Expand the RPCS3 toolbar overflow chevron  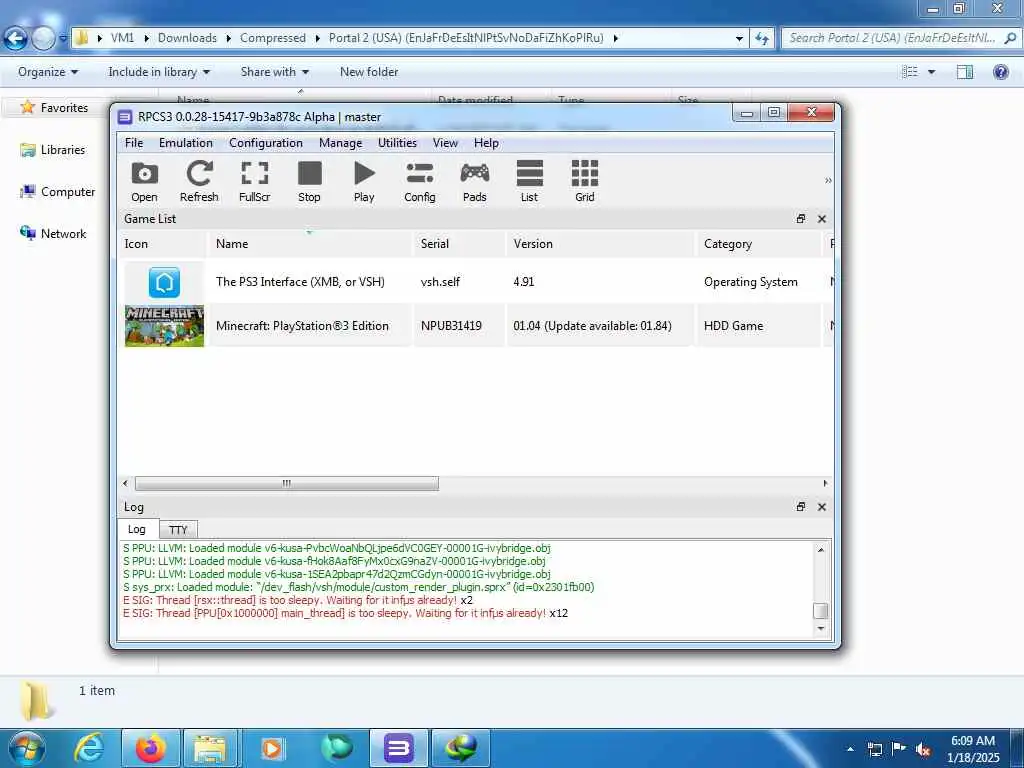click(x=828, y=181)
